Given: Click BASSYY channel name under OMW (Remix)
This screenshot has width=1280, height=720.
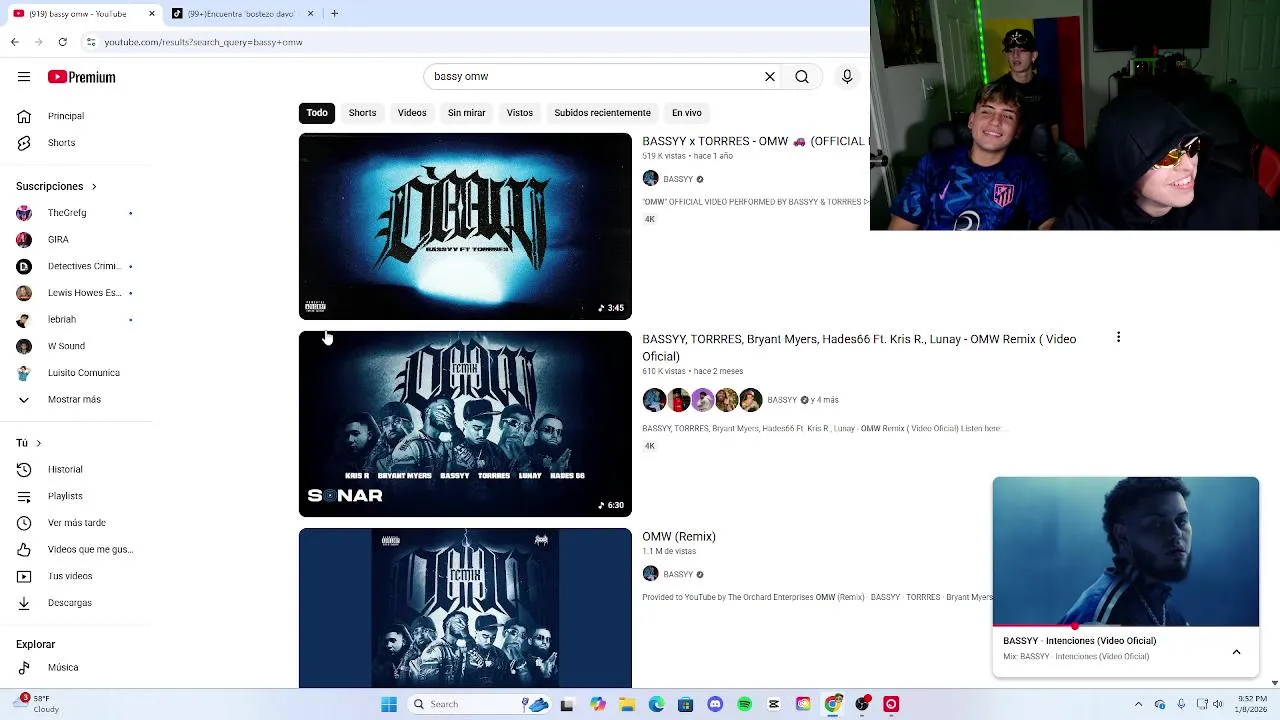Looking at the screenshot, I should 678,574.
